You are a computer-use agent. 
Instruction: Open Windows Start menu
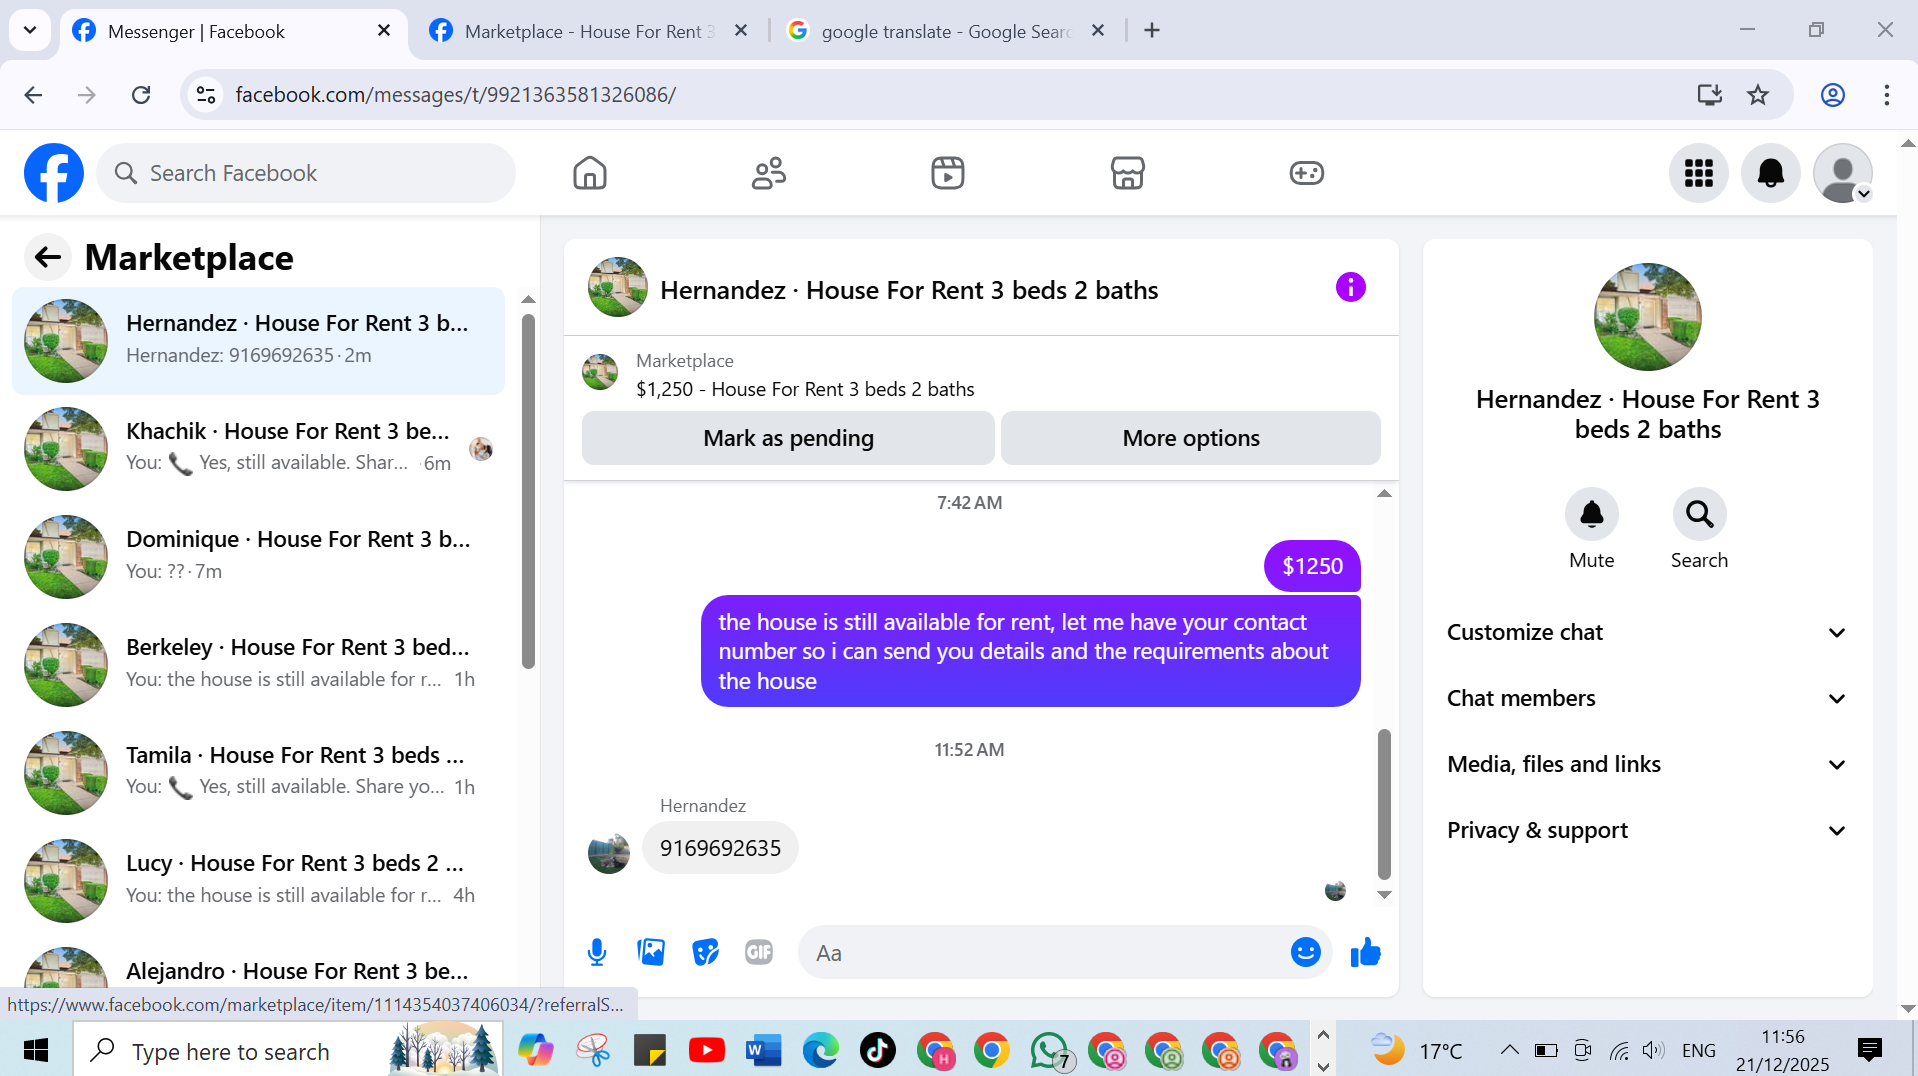(x=36, y=1050)
